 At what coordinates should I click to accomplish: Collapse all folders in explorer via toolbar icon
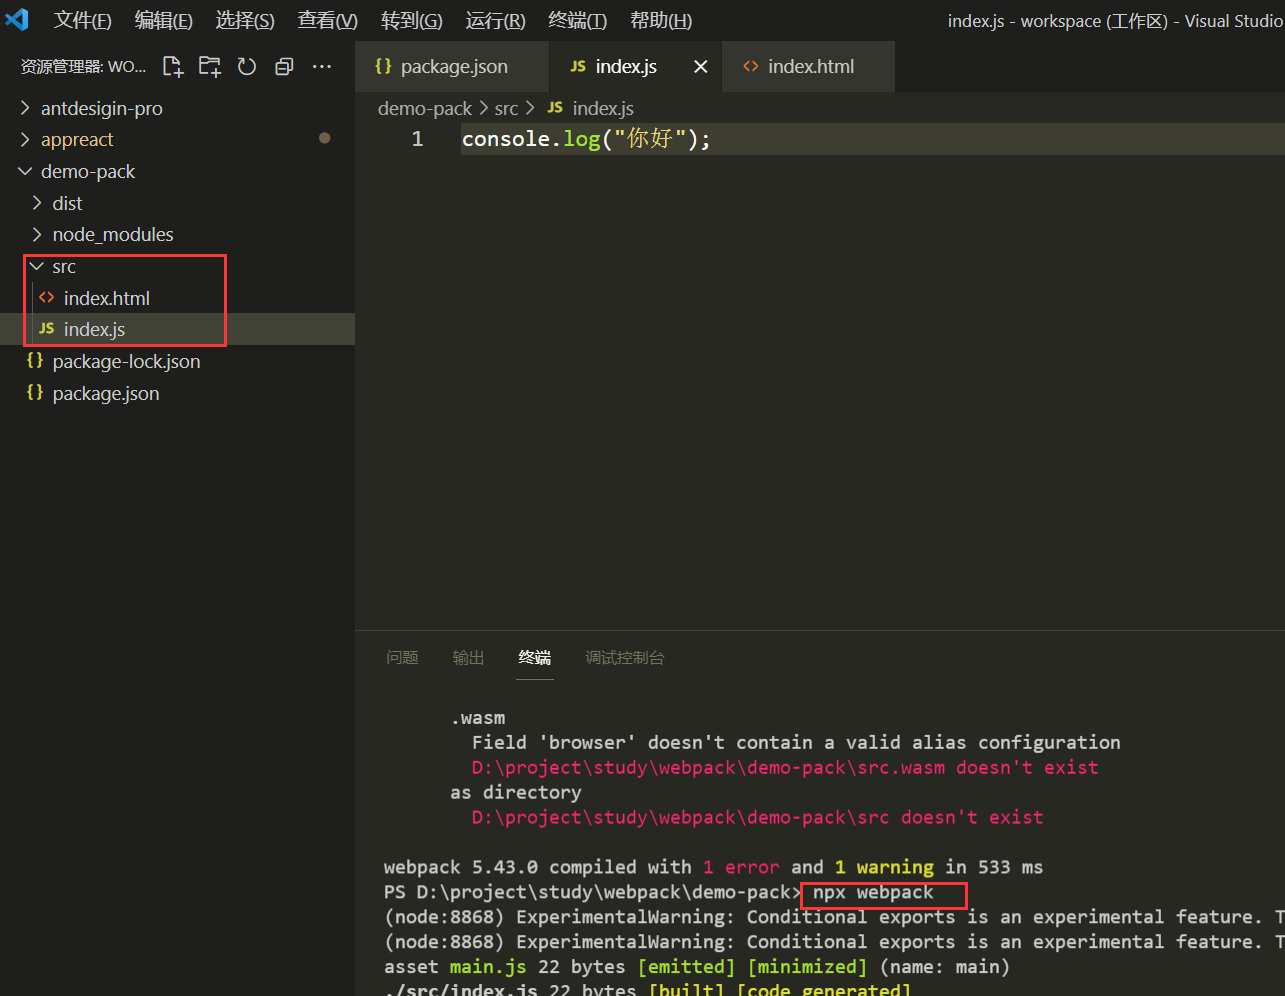[x=284, y=66]
